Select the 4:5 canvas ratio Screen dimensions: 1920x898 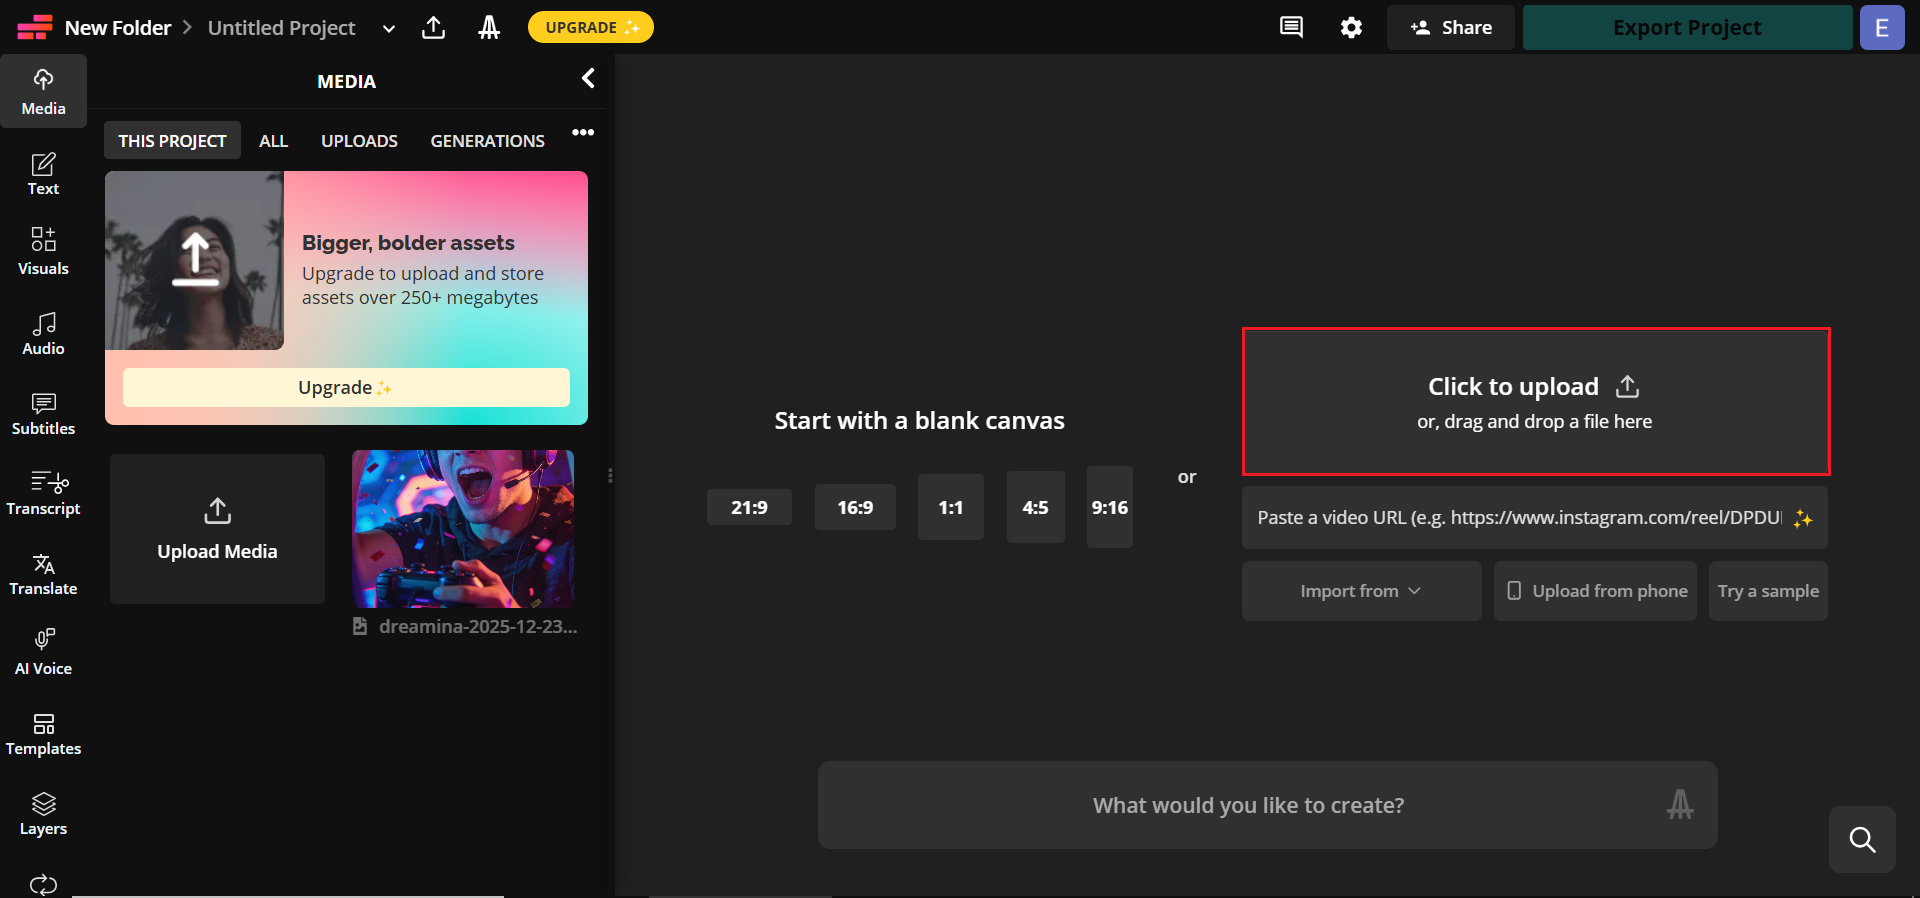click(x=1035, y=507)
